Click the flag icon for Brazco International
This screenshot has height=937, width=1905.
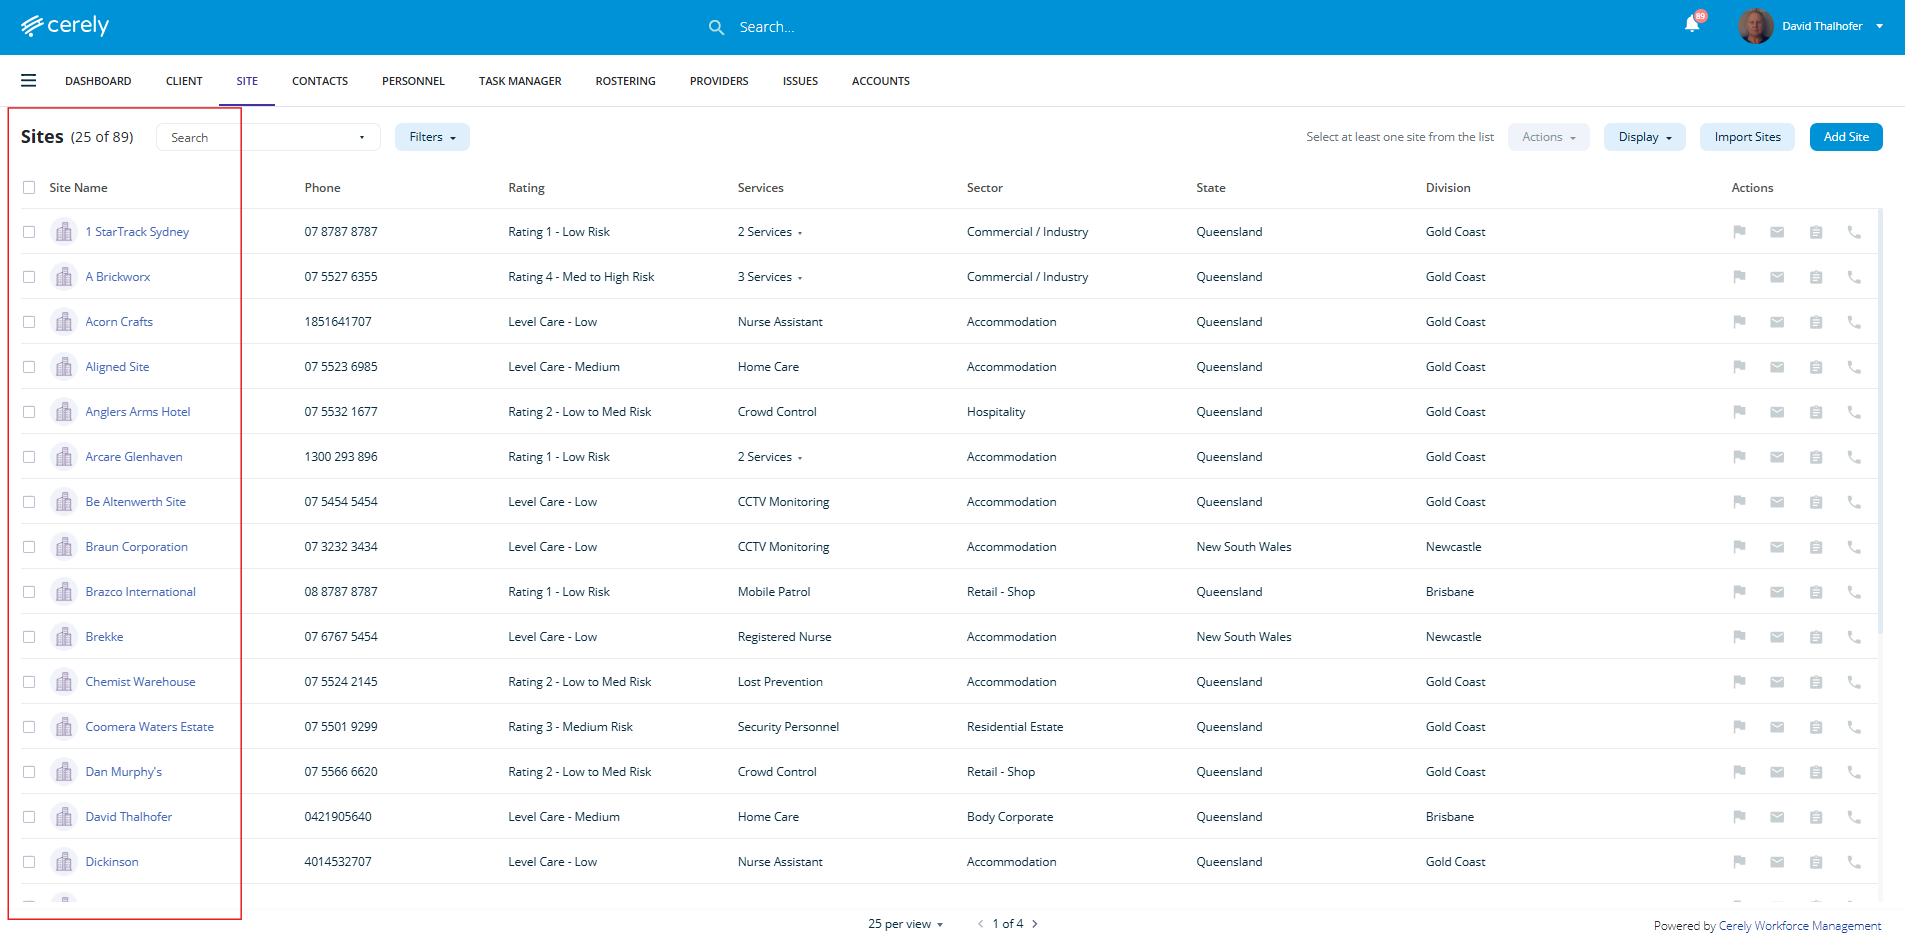(x=1739, y=592)
